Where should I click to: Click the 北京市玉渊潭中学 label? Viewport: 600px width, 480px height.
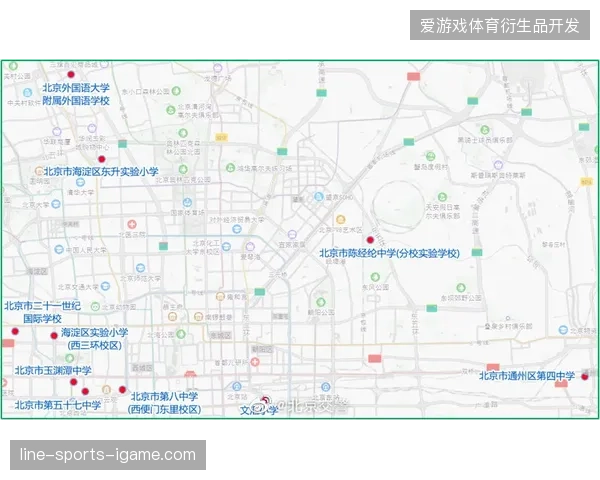pos(53,371)
